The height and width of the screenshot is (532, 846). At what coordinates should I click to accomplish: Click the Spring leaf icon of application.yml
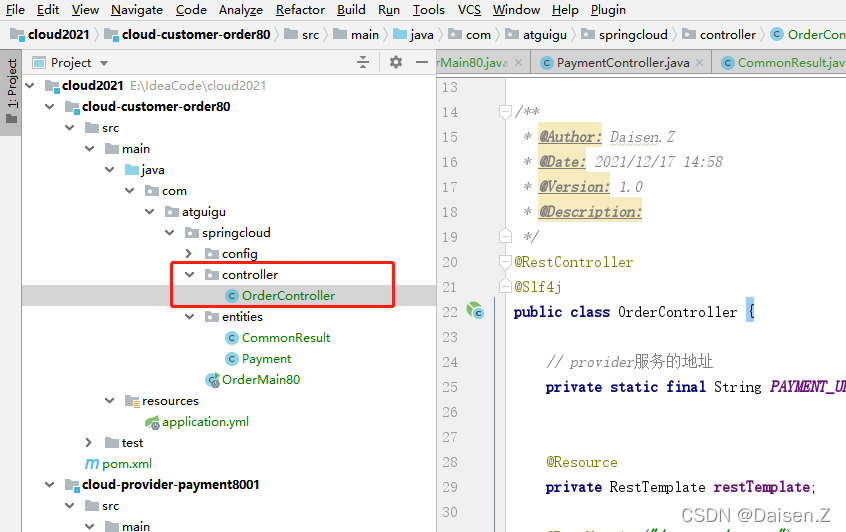[x=152, y=422]
